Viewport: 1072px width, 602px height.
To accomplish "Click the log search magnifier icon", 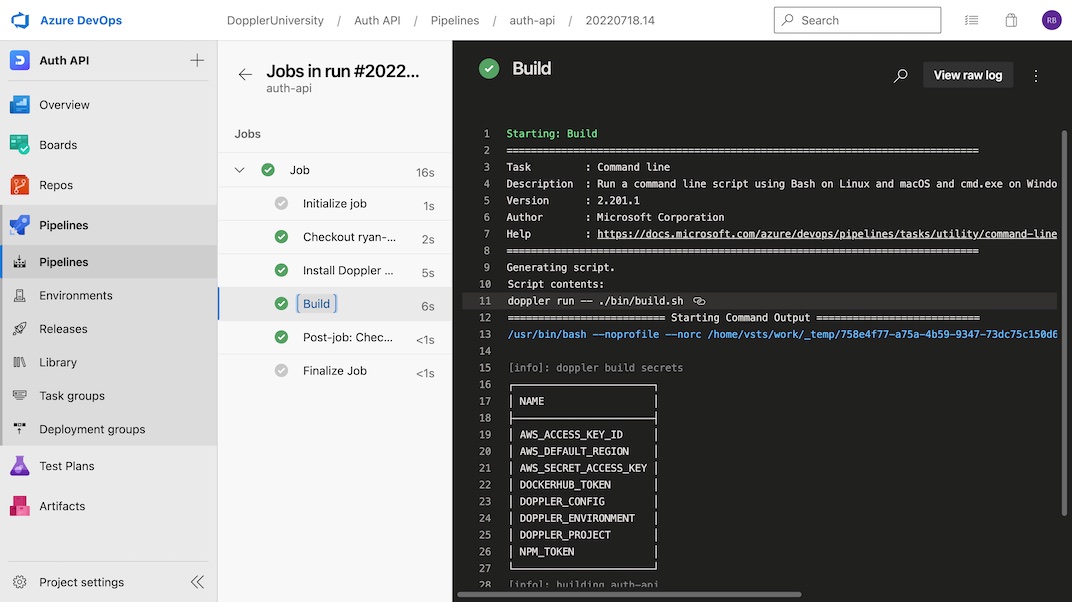I will pyautogui.click(x=900, y=75).
